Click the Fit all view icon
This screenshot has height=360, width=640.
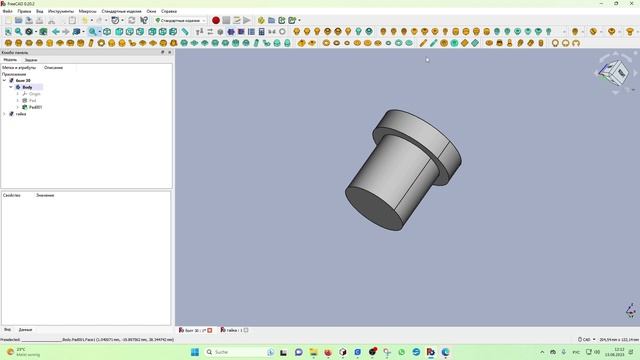[8, 31]
